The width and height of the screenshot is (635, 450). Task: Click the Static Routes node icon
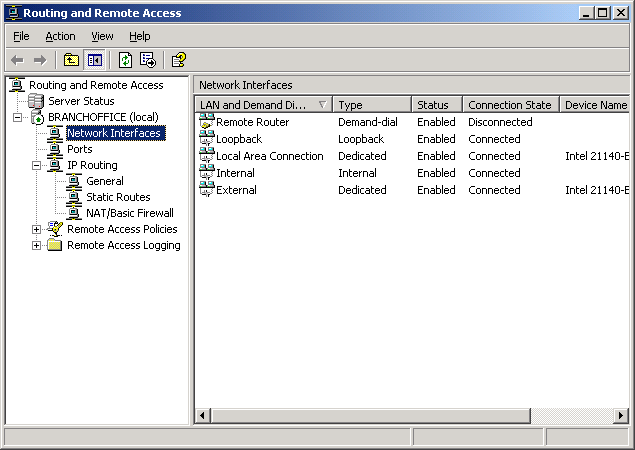[74, 197]
